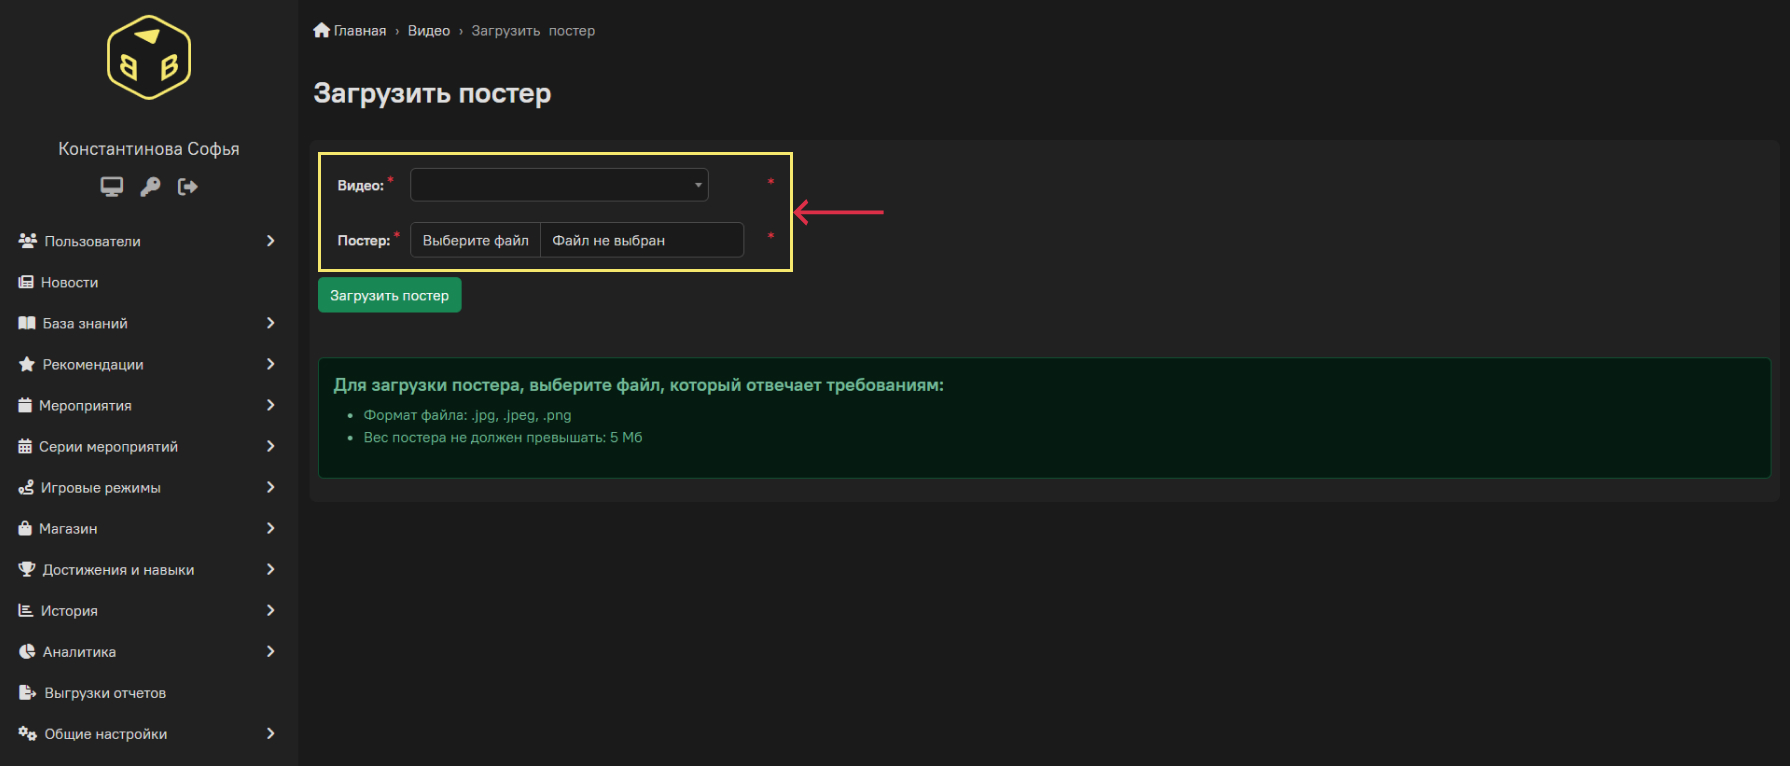Expand the История chevron
Image resolution: width=1790 pixels, height=766 pixels.
click(x=270, y=610)
